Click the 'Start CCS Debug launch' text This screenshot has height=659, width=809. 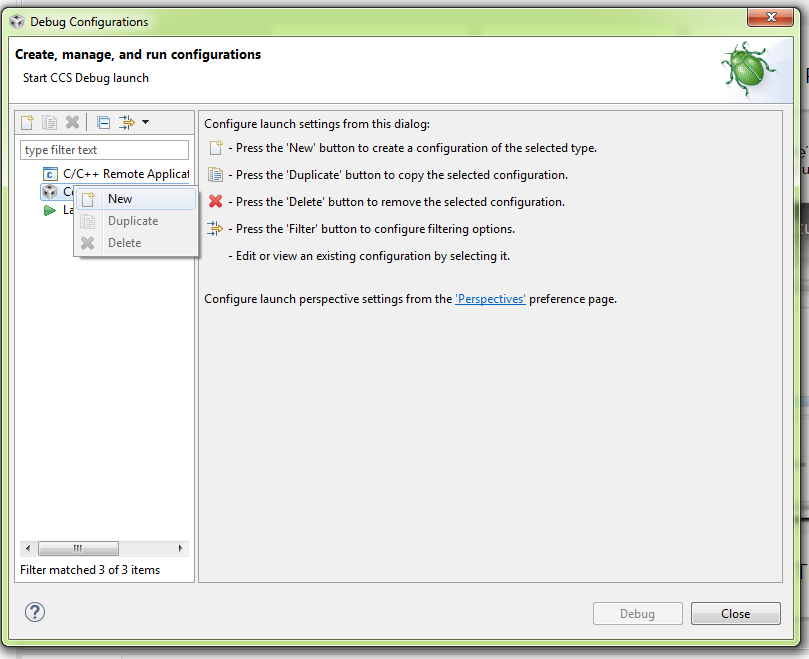[86, 78]
